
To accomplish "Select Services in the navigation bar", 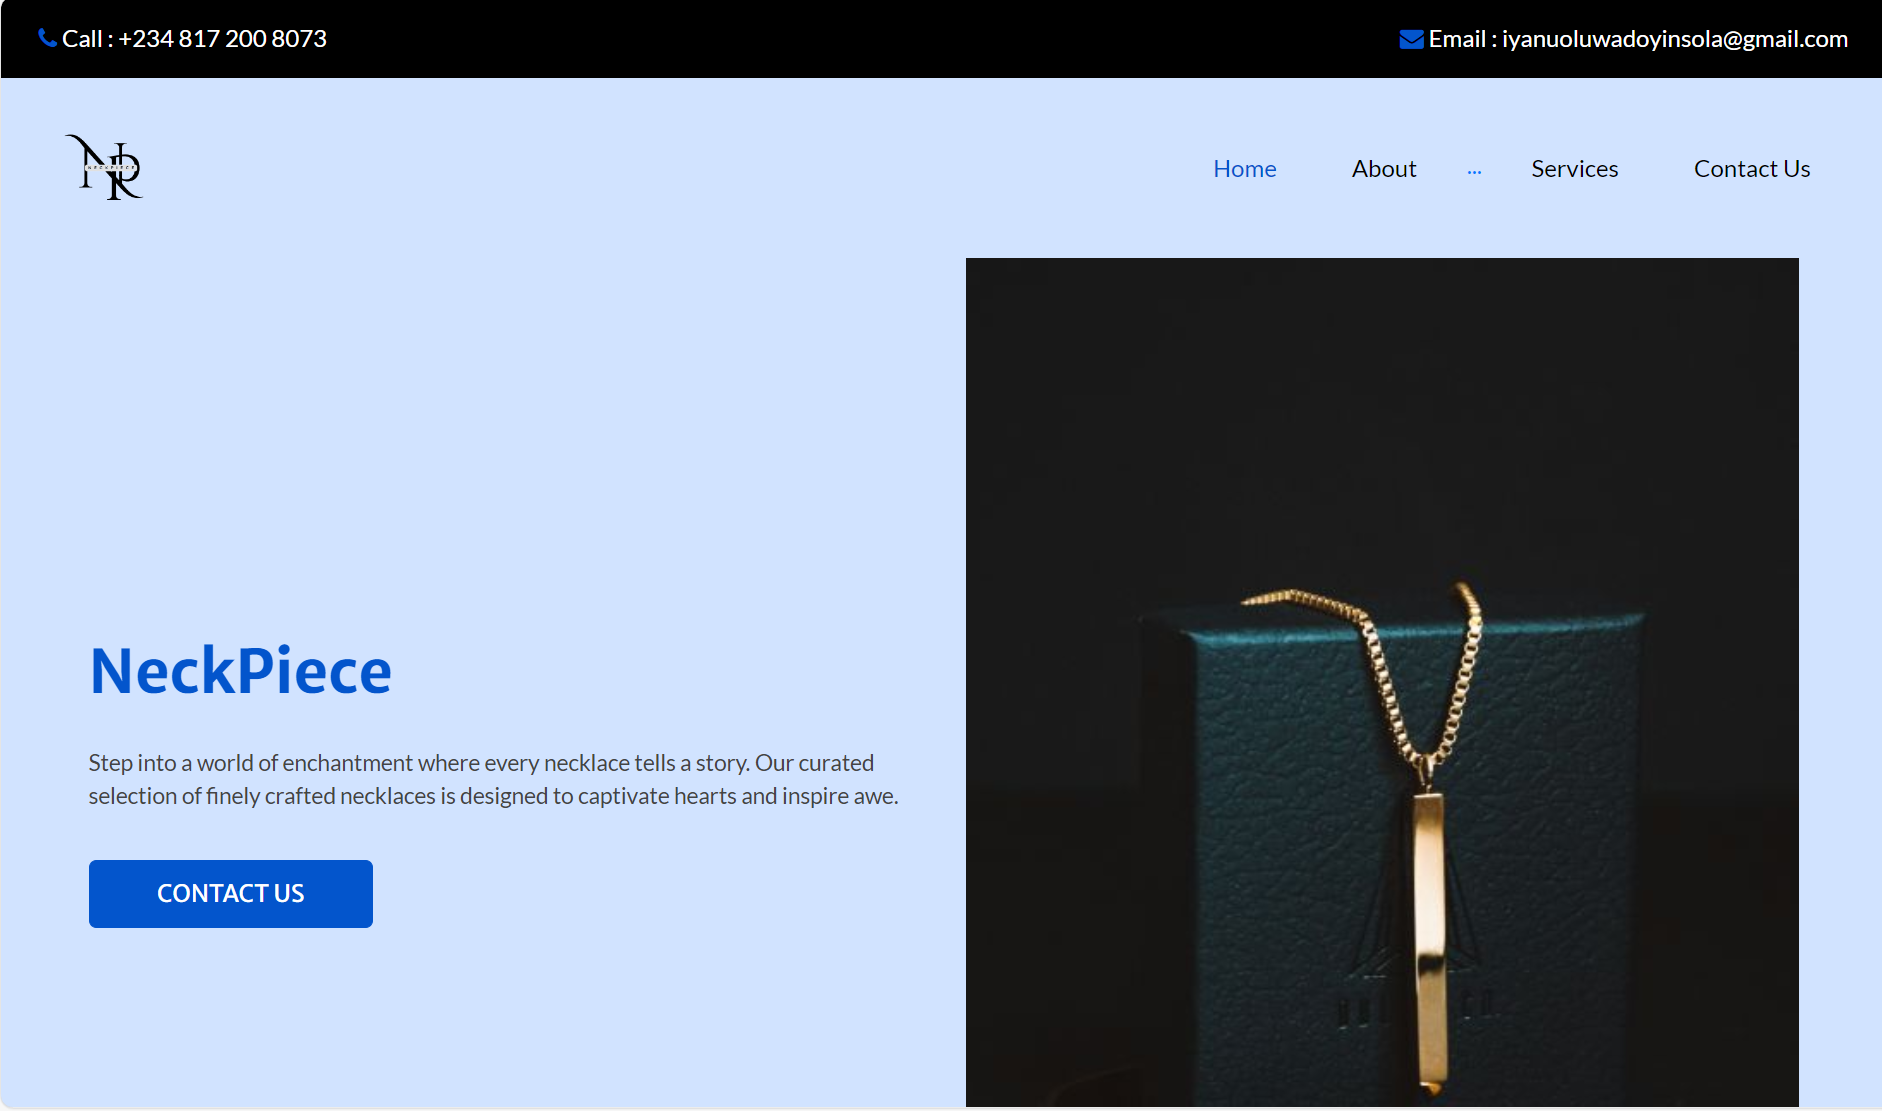I will 1574,169.
